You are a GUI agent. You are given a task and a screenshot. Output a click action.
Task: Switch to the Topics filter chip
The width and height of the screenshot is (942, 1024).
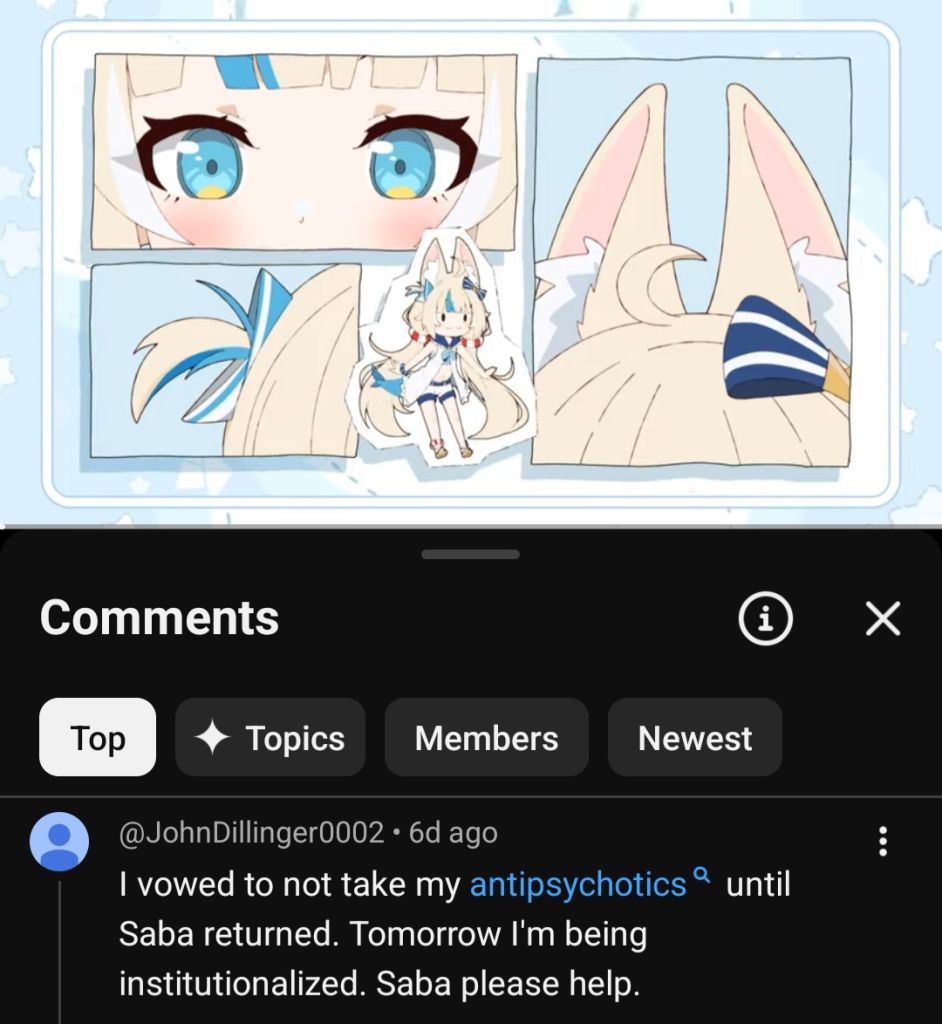click(x=270, y=737)
